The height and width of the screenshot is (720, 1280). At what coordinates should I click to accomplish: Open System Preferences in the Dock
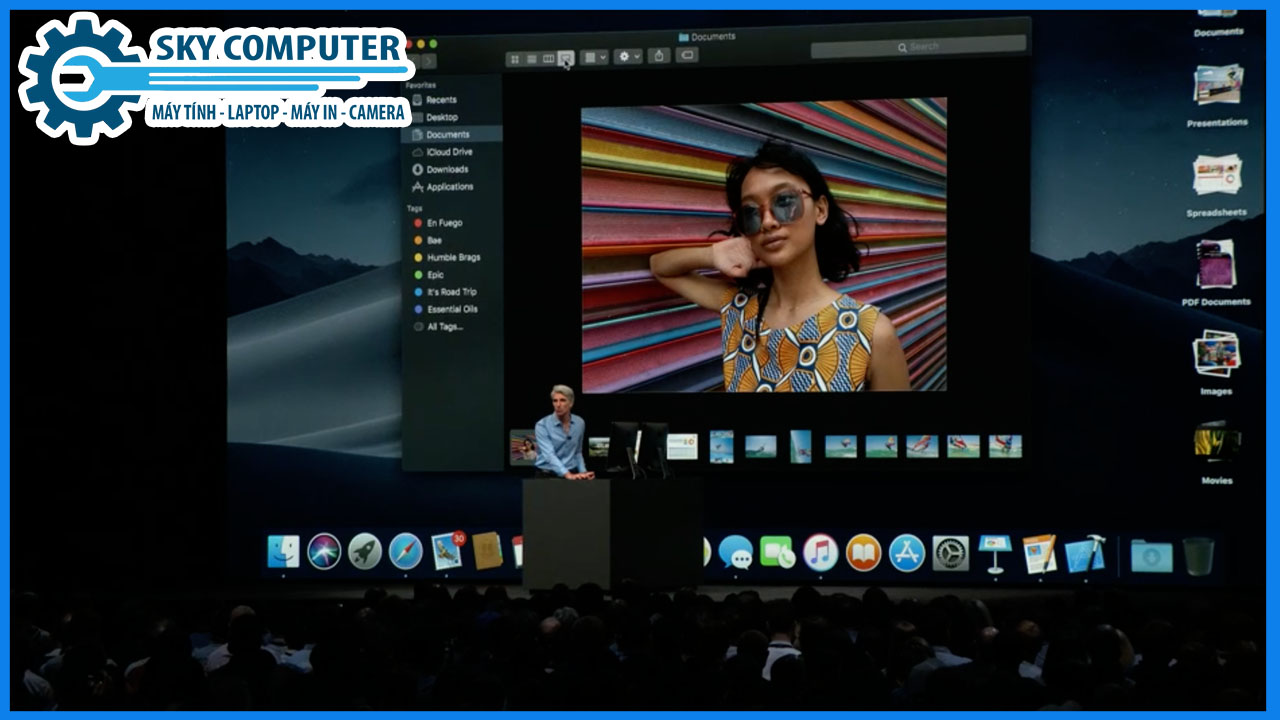tap(950, 553)
